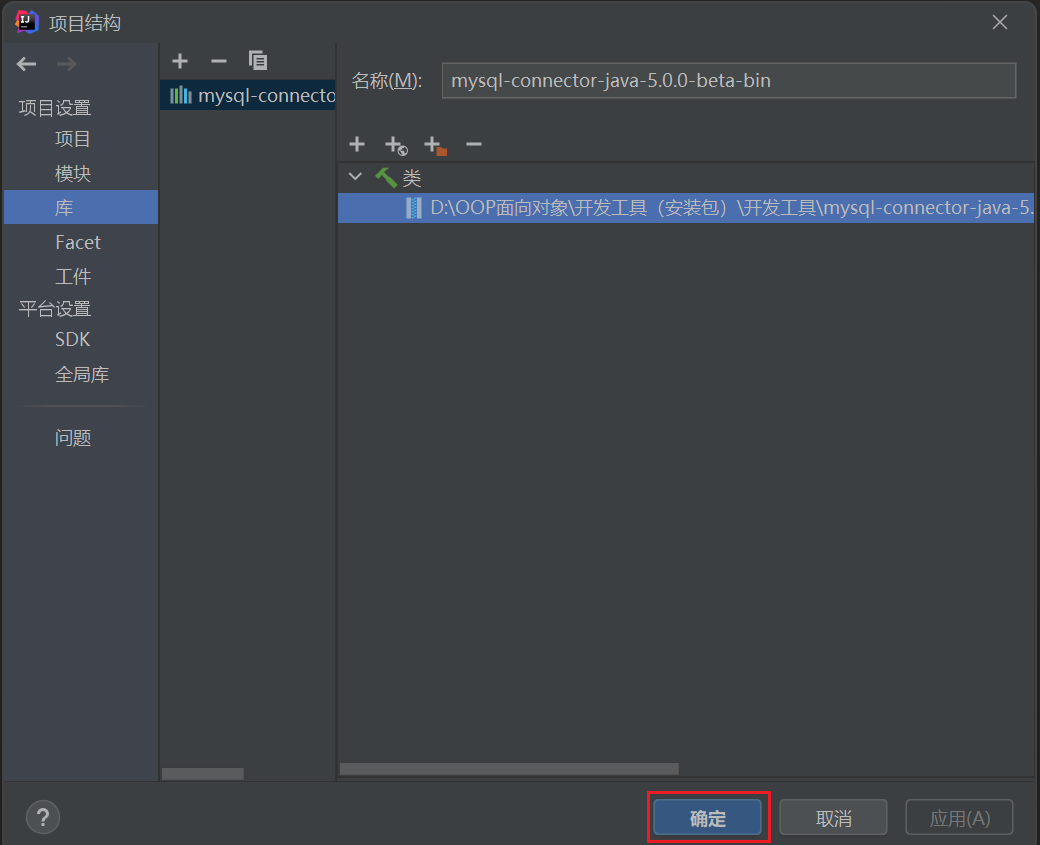This screenshot has width=1040, height=845.
Task: Close the 项目结构 dialog
Action: (1000, 23)
